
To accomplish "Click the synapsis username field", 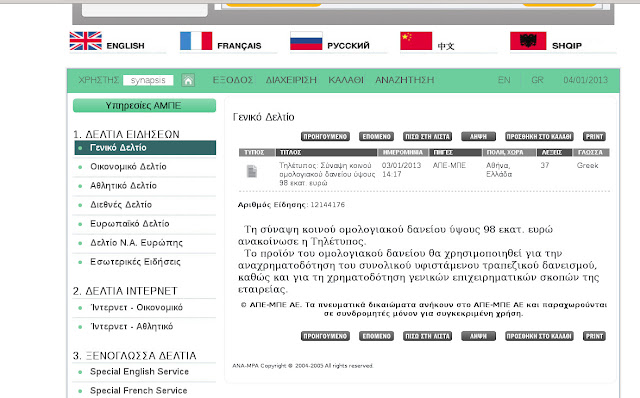I will pyautogui.click(x=148, y=80).
